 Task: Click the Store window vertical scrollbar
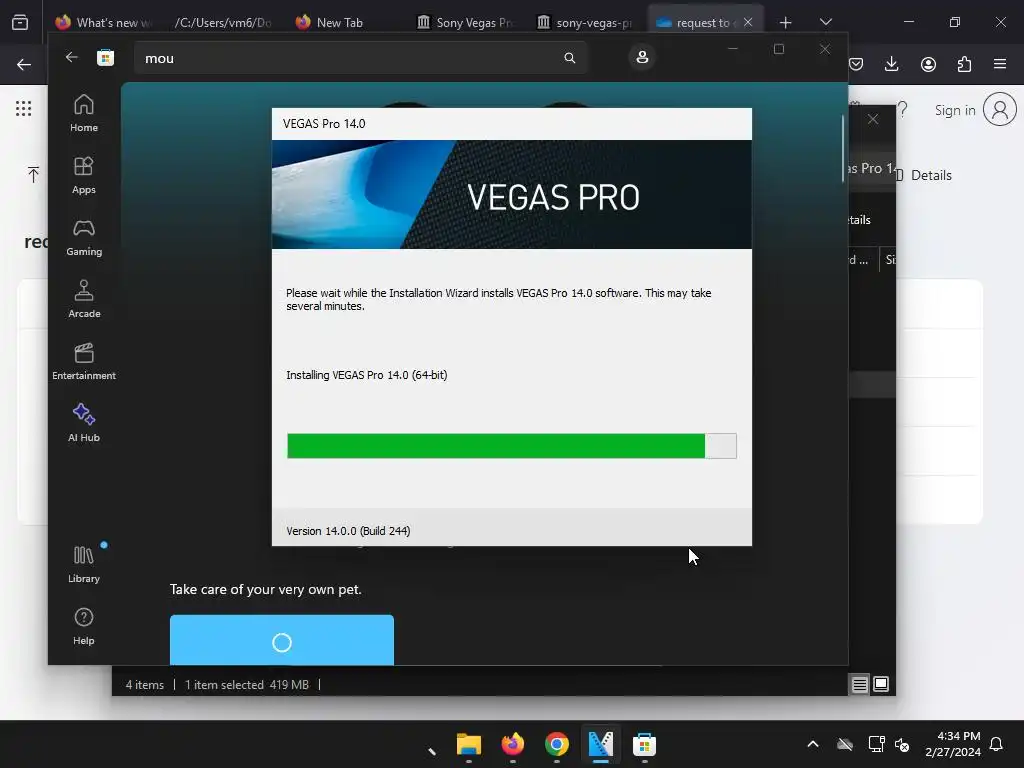pyautogui.click(x=842, y=150)
